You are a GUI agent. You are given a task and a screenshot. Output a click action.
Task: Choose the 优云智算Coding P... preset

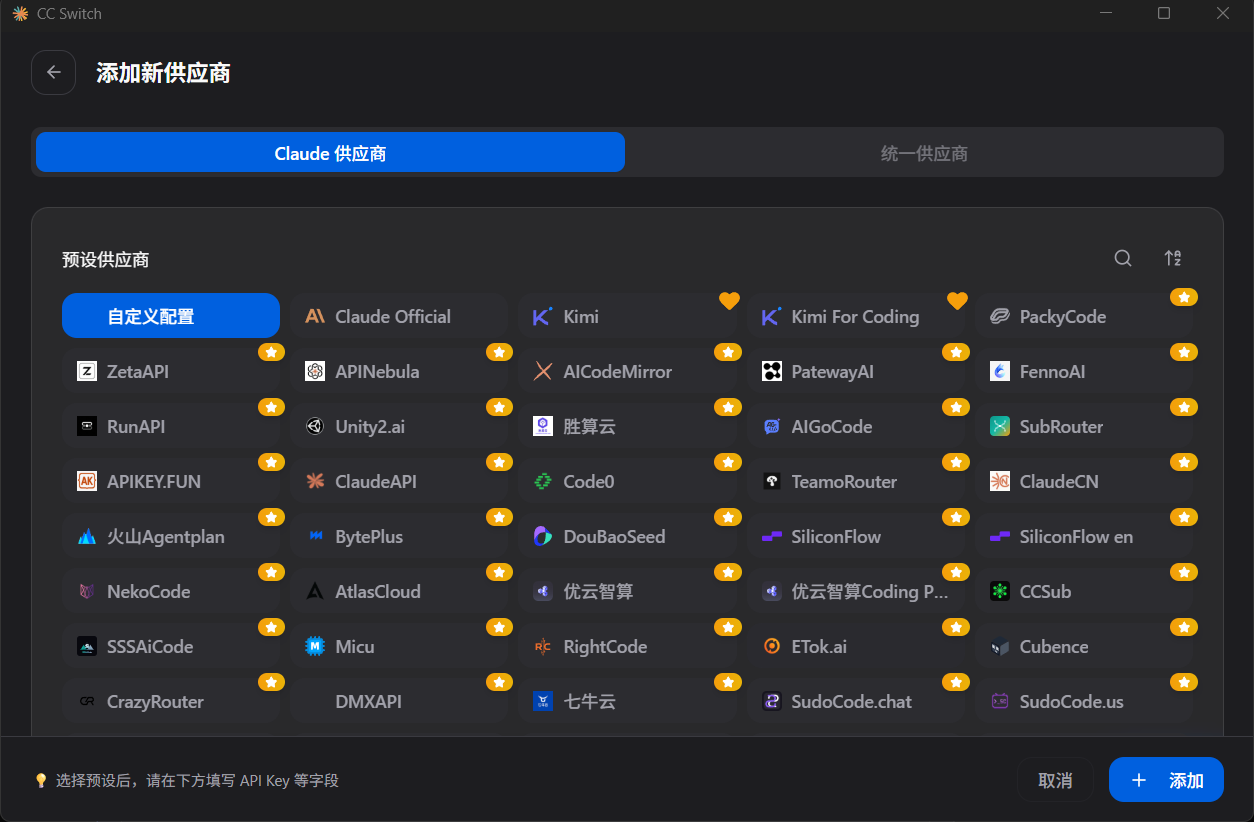(855, 591)
